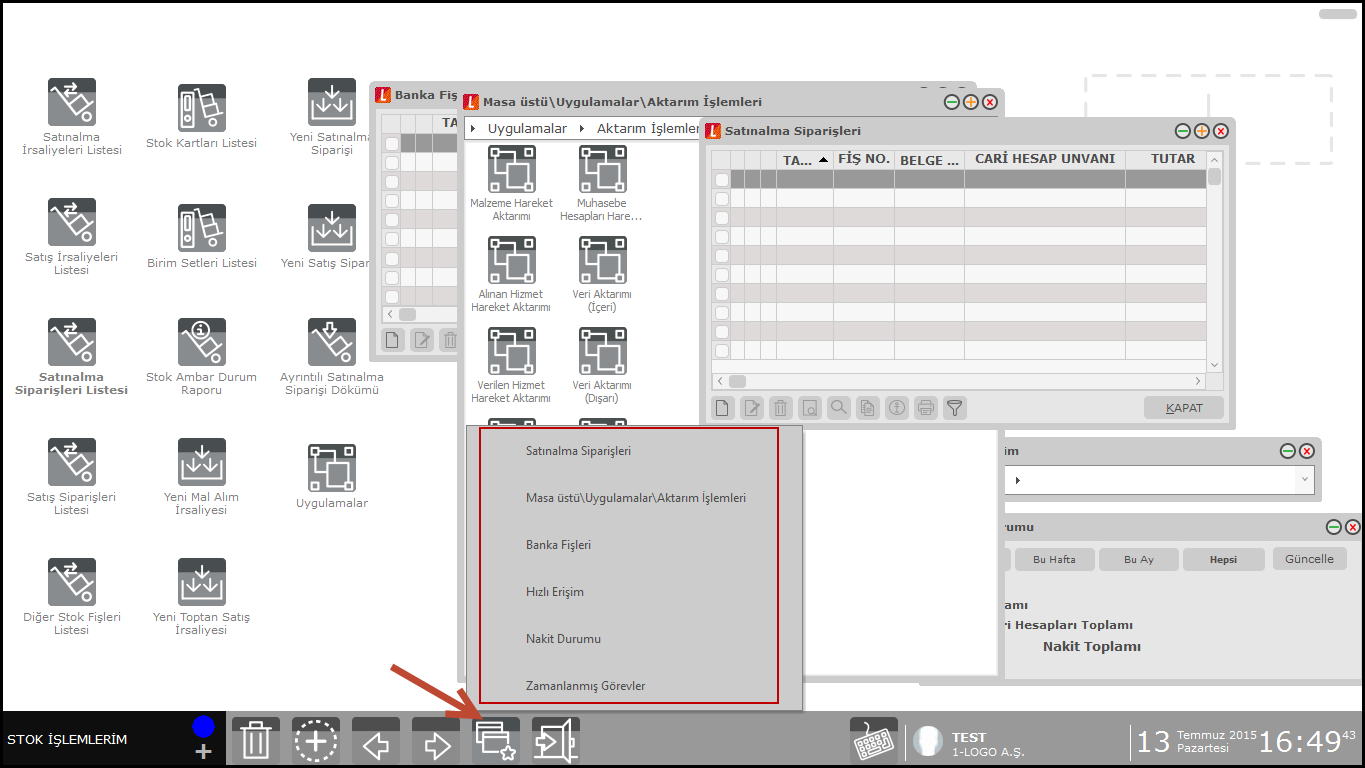This screenshot has width=1365, height=768.
Task: Add a new desktop with the plus sign
Action: (x=204, y=752)
